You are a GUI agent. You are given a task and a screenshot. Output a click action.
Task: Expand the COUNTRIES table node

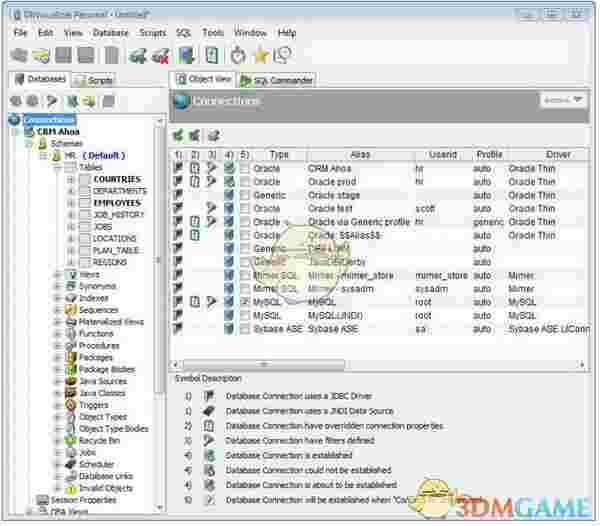[x=70, y=179]
